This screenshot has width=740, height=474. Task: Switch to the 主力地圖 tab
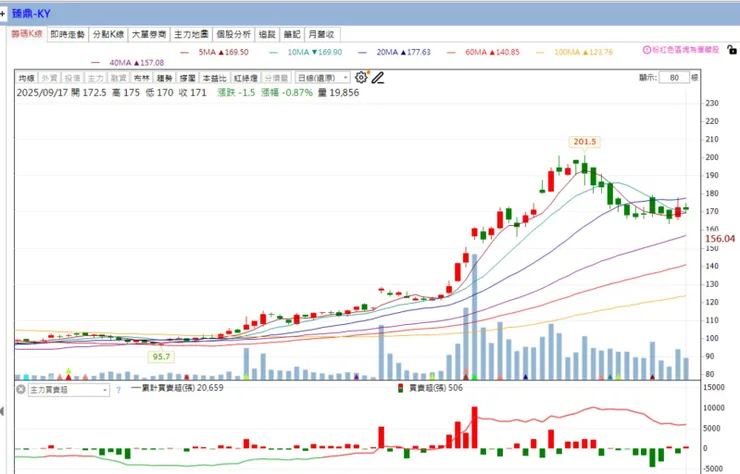click(191, 34)
